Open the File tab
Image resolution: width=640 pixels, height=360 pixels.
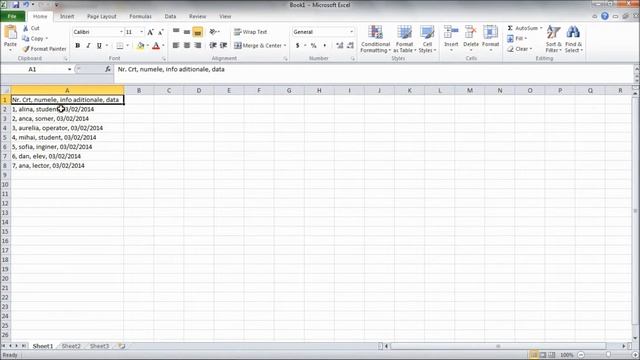12,16
